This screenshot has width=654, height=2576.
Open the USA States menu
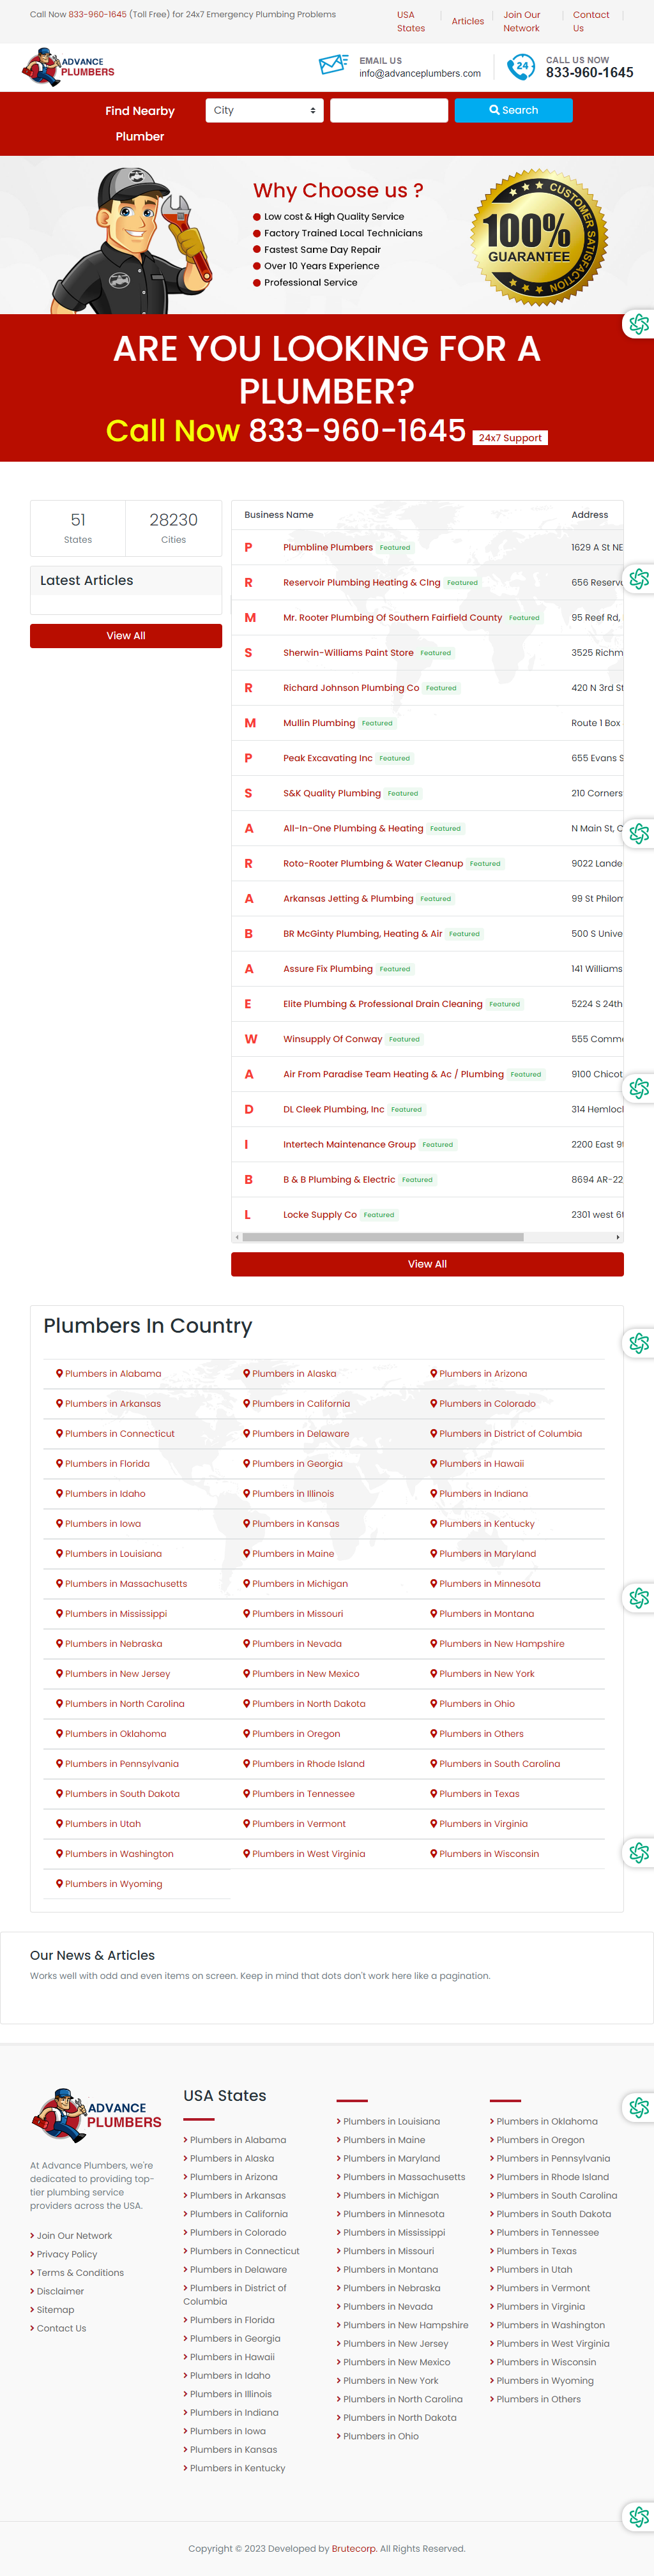pyautogui.click(x=410, y=21)
